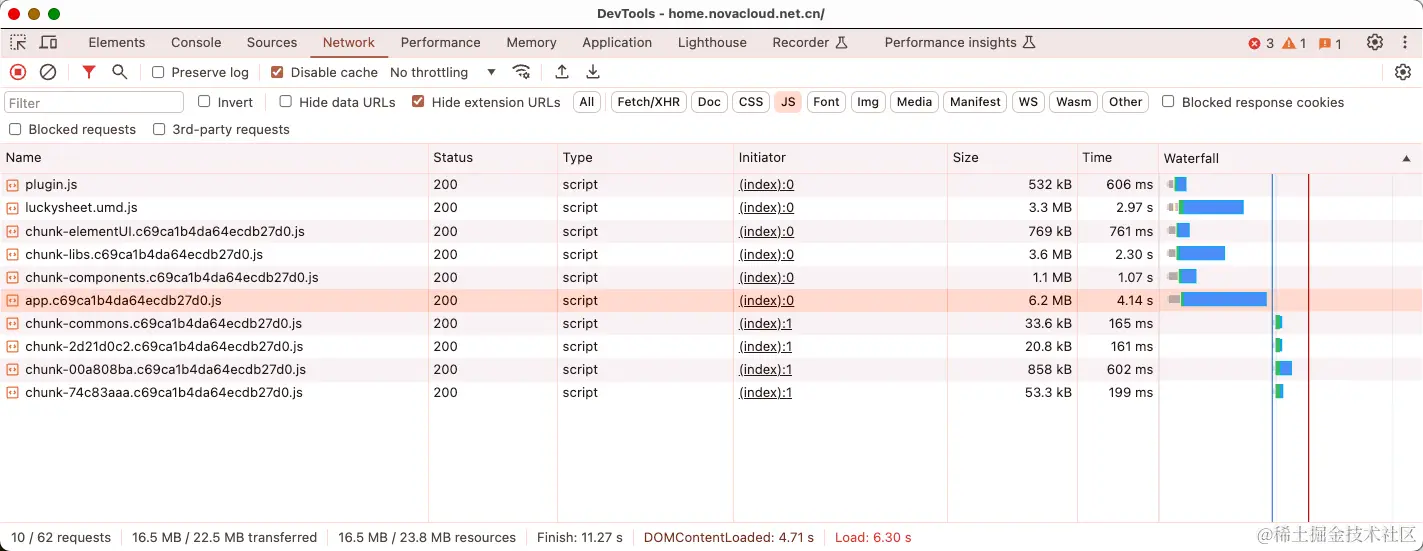Click the script icon beside luckysheet.umd.js
Screen dimensions: 1423x551
[13, 208]
